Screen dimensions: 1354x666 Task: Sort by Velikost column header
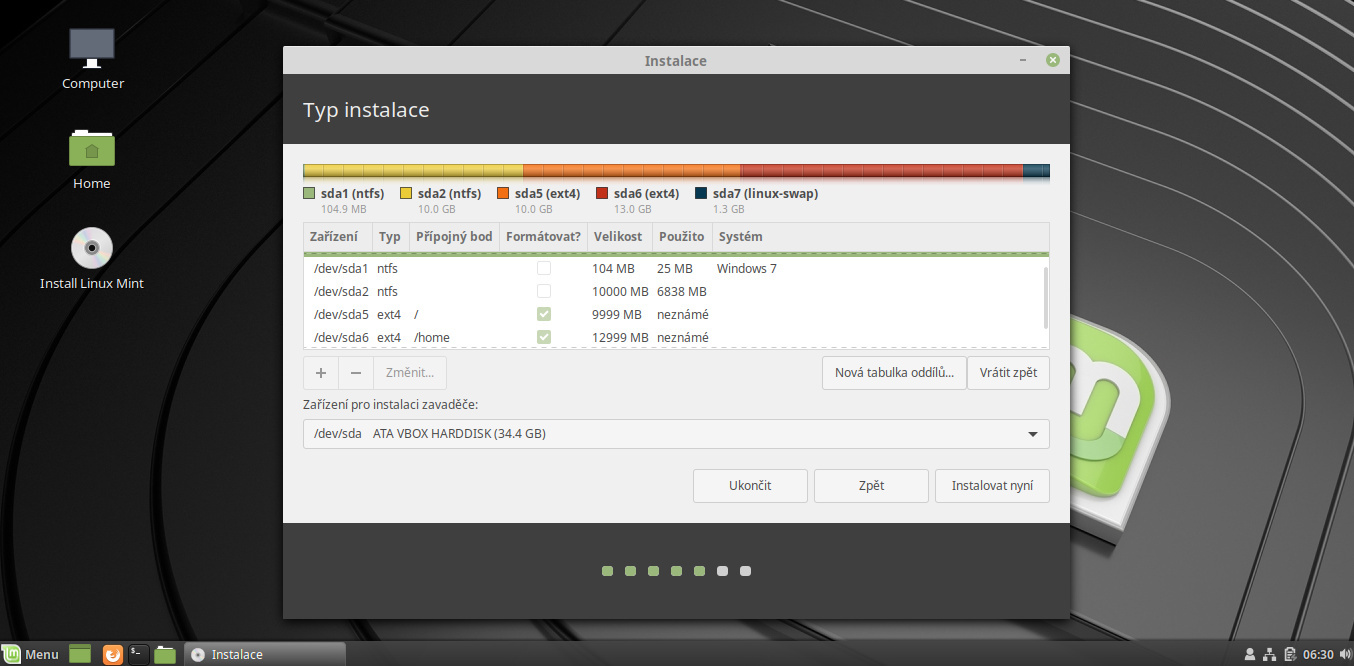(619, 237)
